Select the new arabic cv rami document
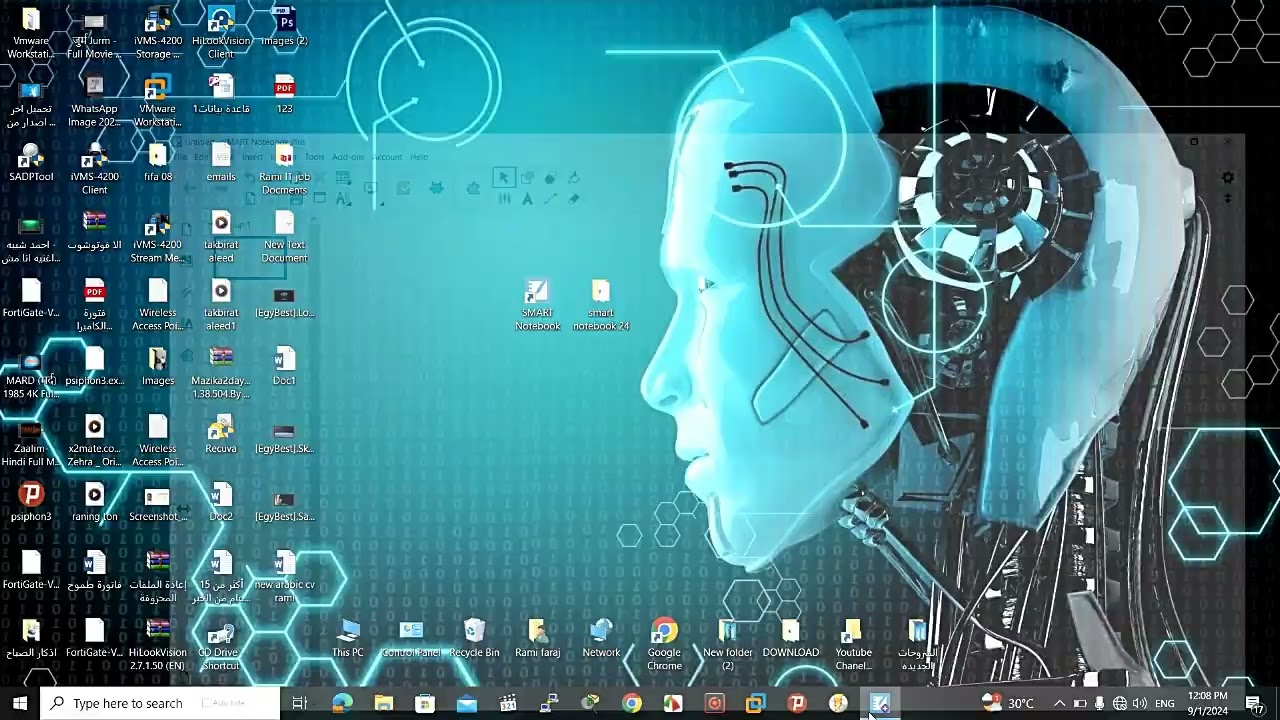Screen dimensions: 1280x720 tap(285, 577)
